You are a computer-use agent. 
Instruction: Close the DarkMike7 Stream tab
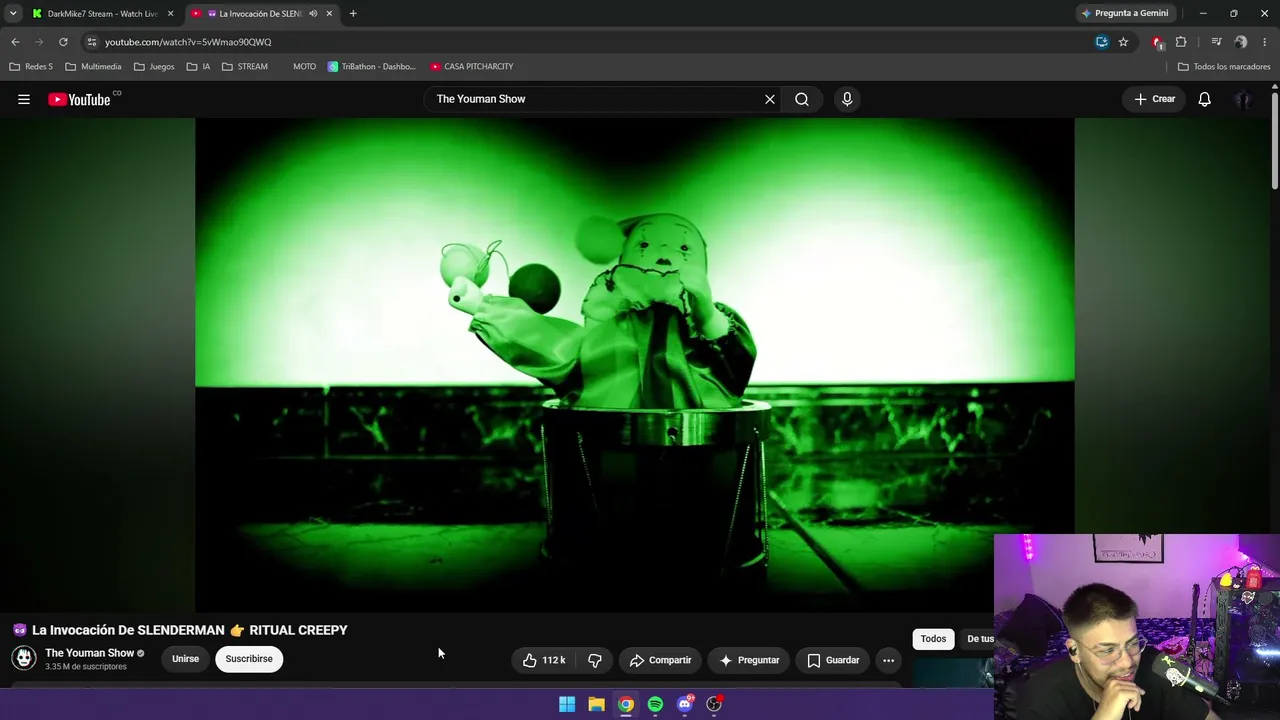[x=171, y=14]
